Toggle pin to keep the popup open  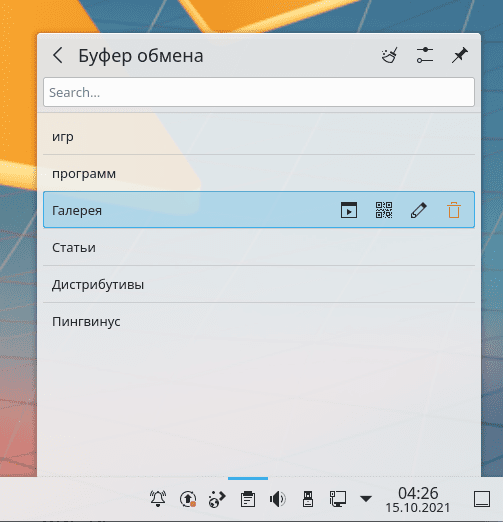point(460,55)
